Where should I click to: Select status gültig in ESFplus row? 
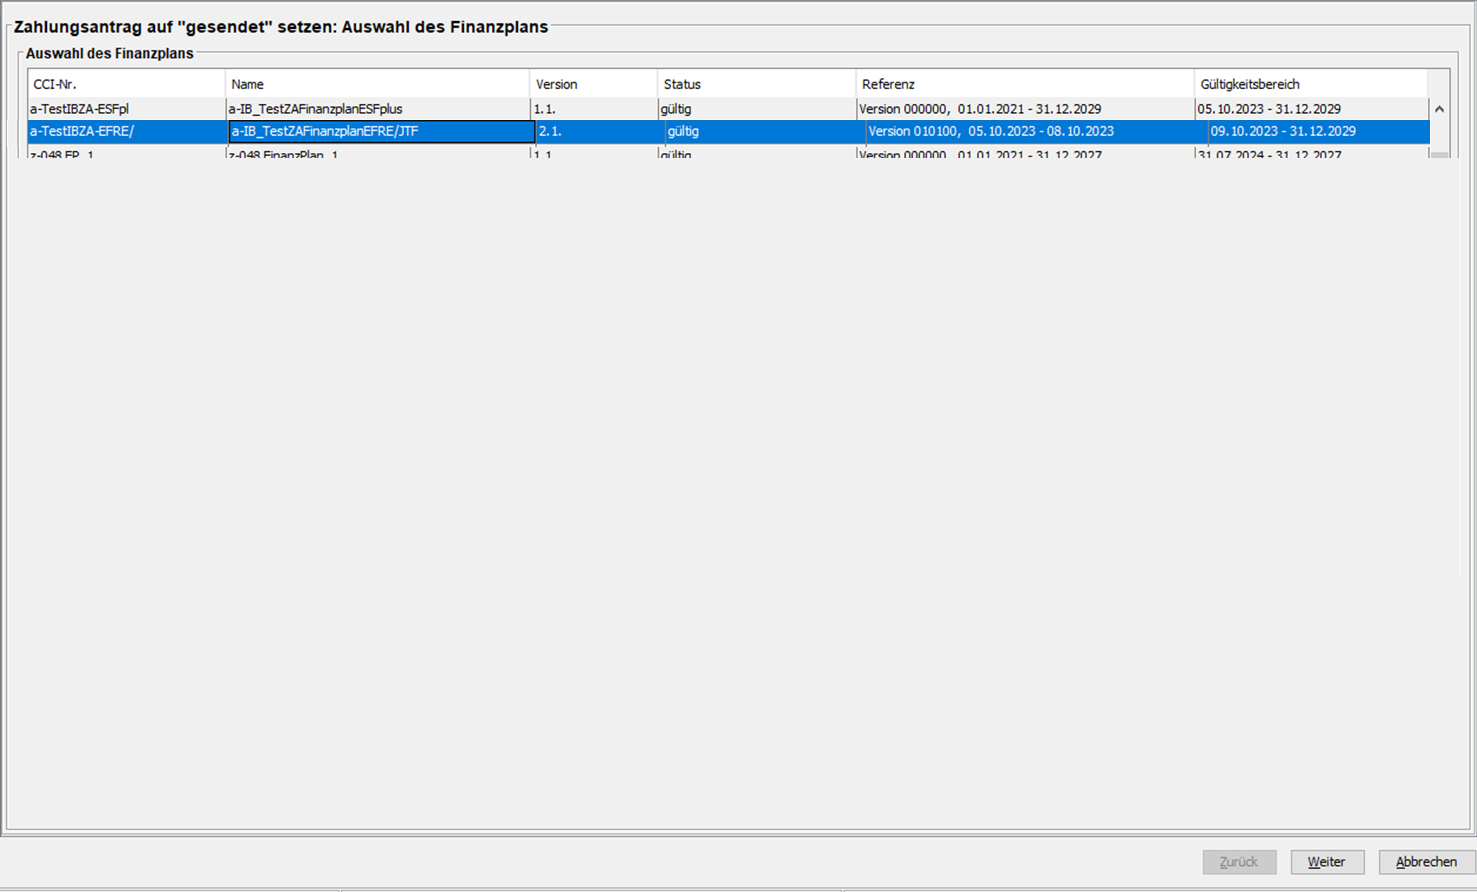757,109
